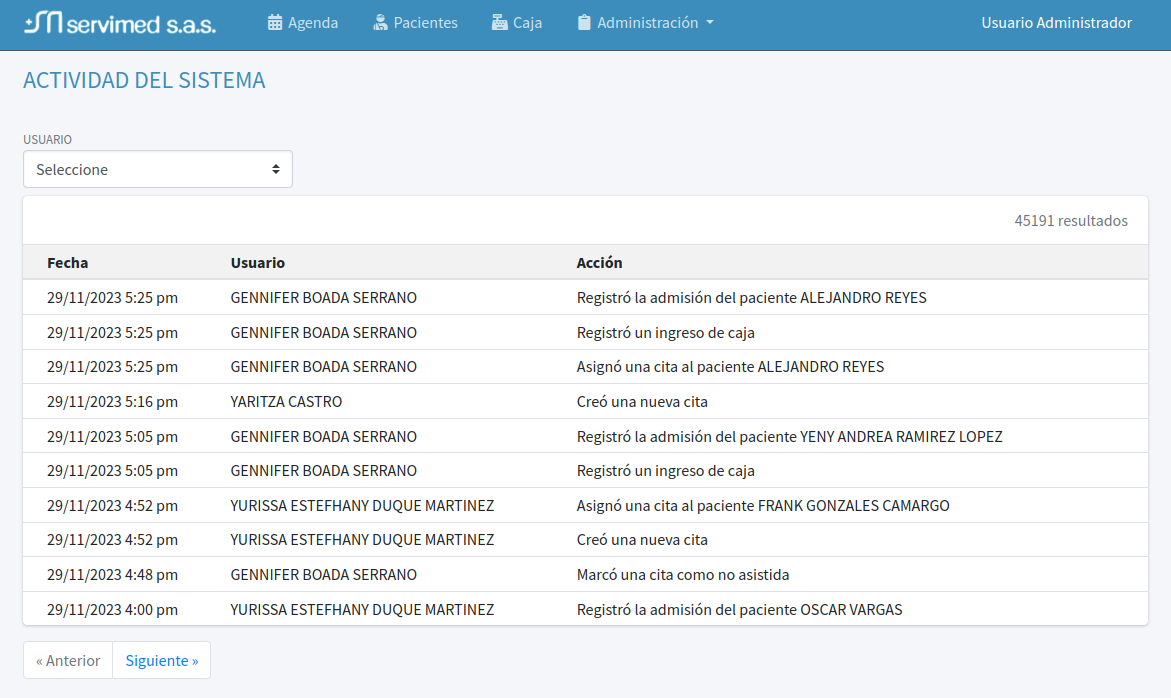Click the Servimed s.a.s. logo
Screen dimensions: 1171x698
point(120,23)
